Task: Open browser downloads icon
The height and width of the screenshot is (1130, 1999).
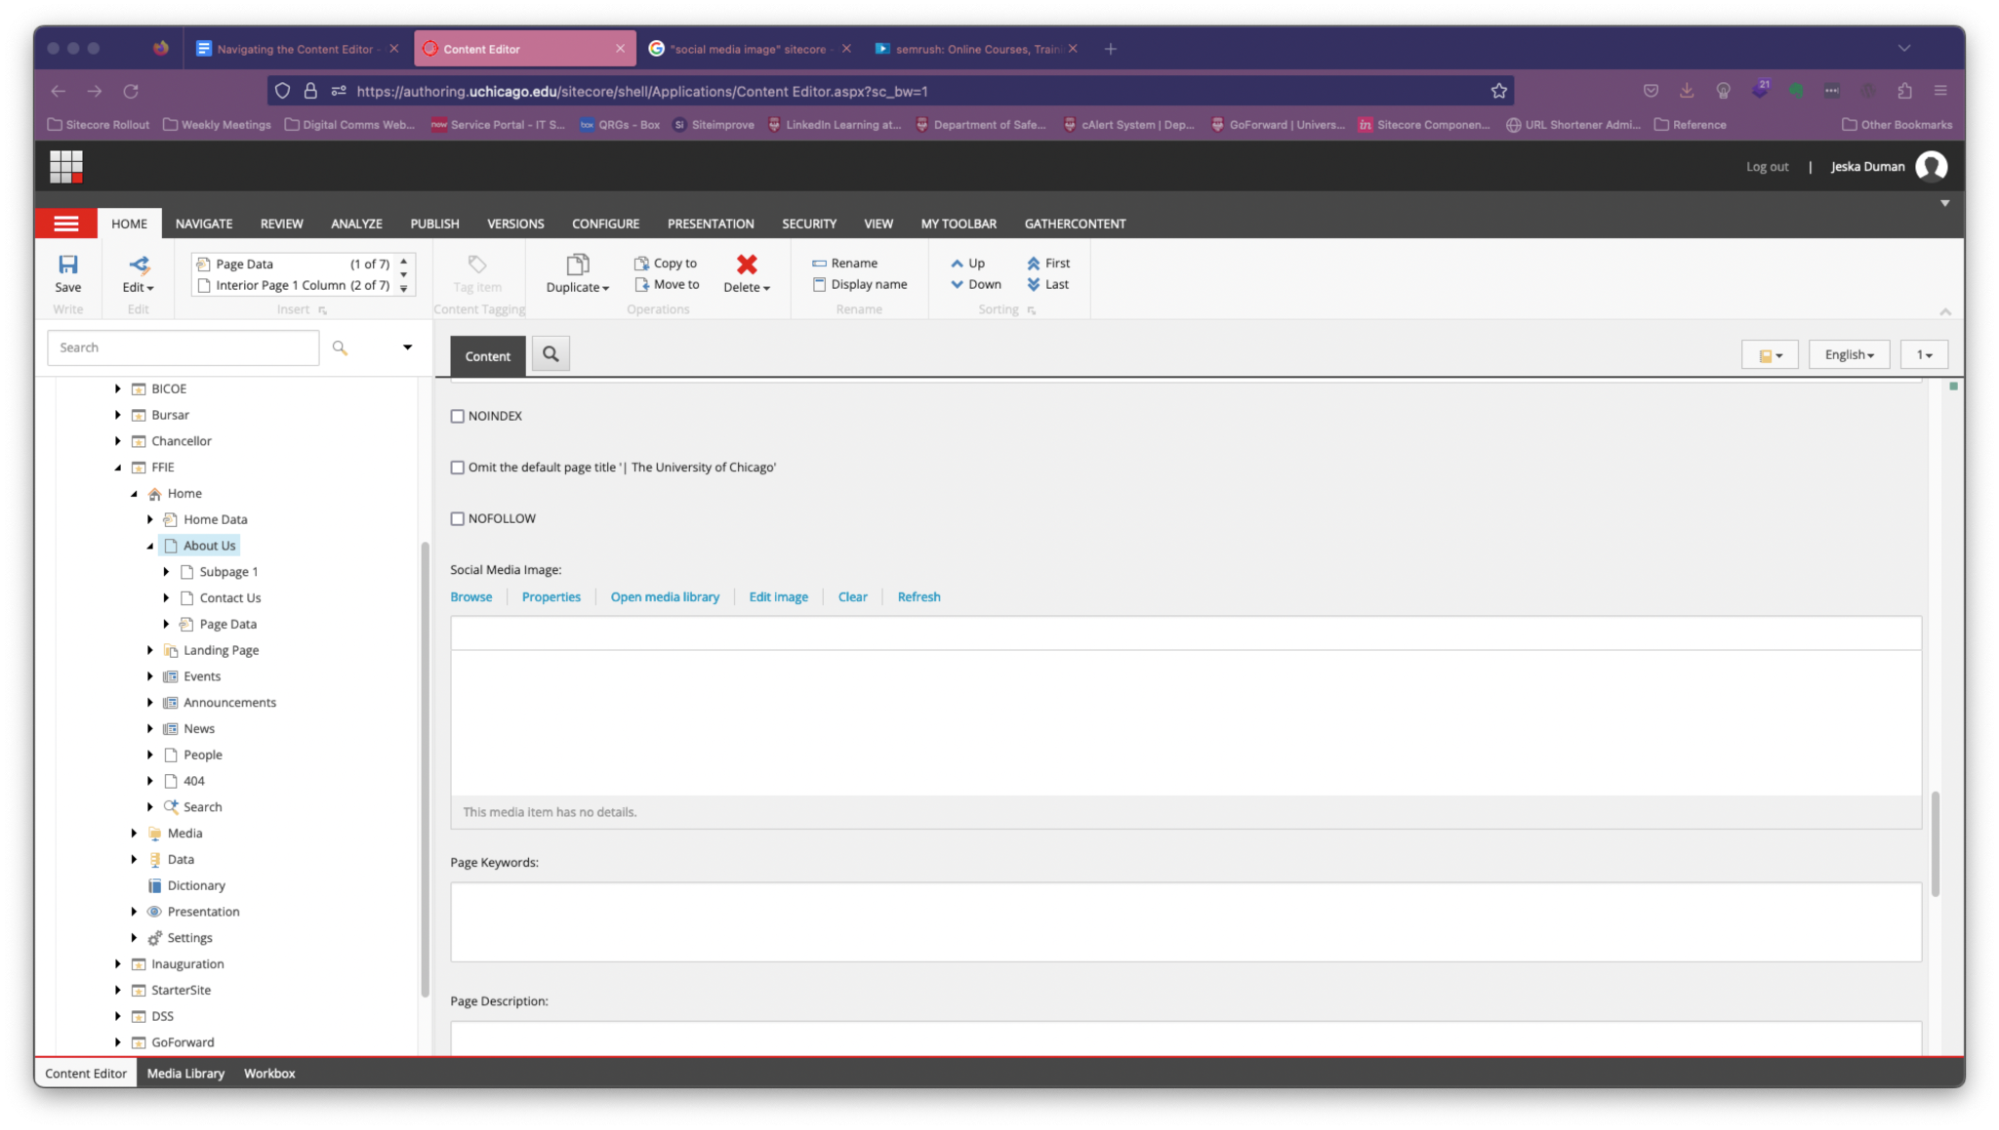Action: tap(1686, 91)
